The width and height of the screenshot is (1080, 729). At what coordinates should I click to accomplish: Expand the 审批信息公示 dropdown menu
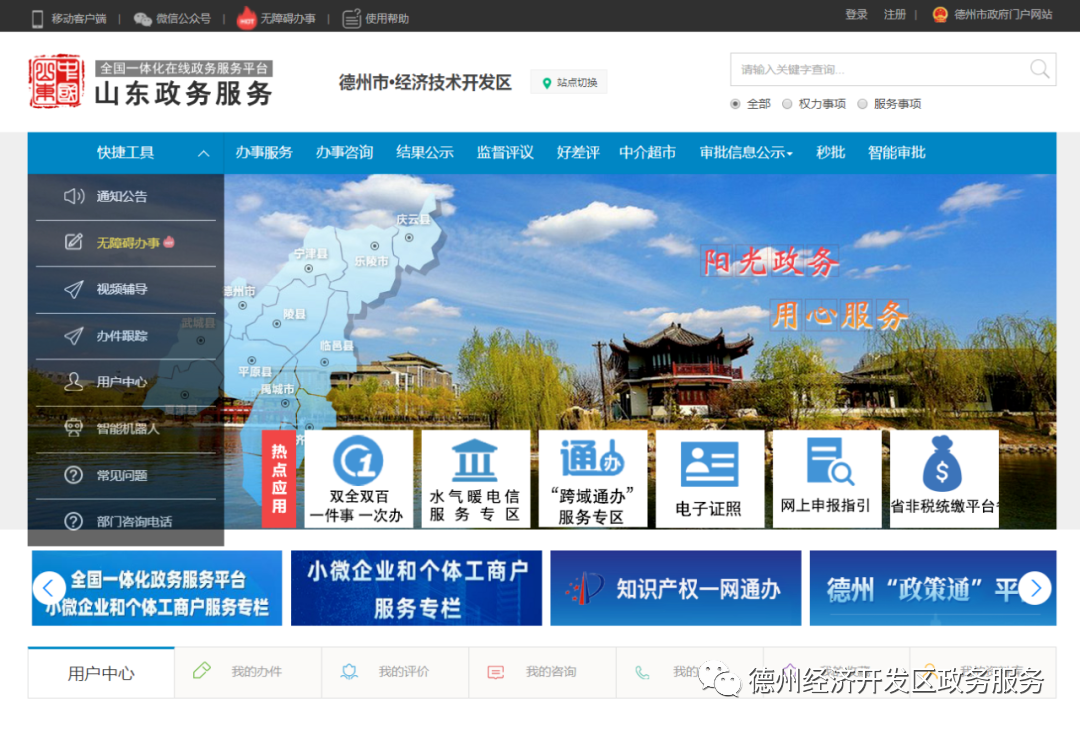point(746,153)
